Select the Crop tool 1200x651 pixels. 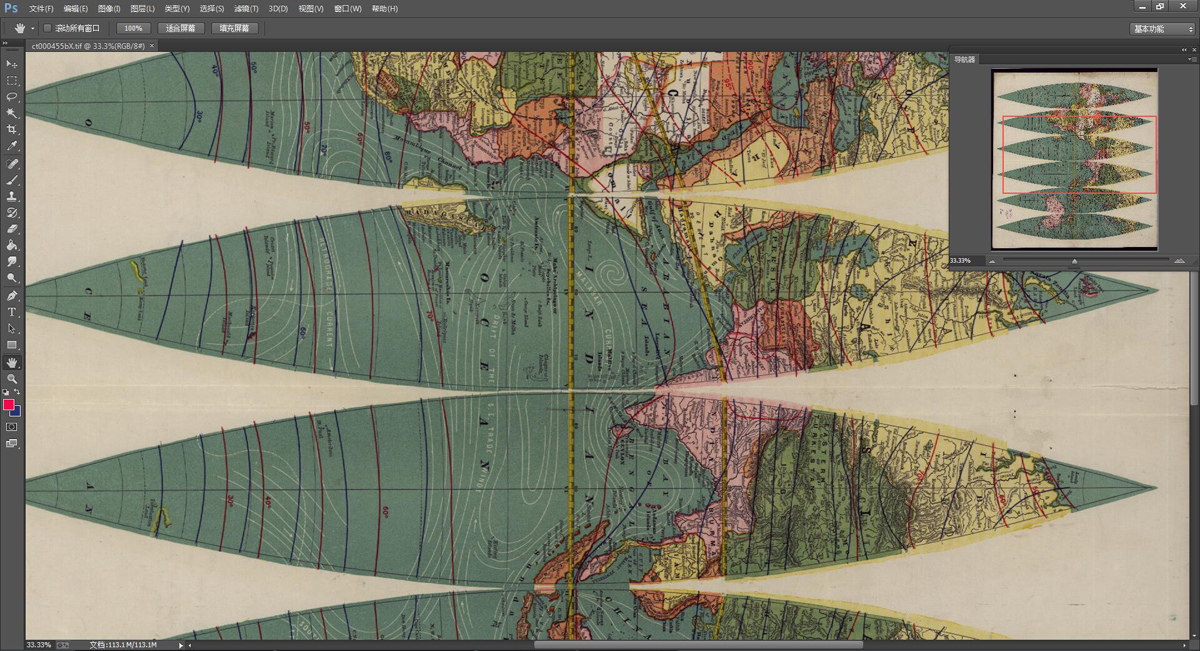[12, 130]
